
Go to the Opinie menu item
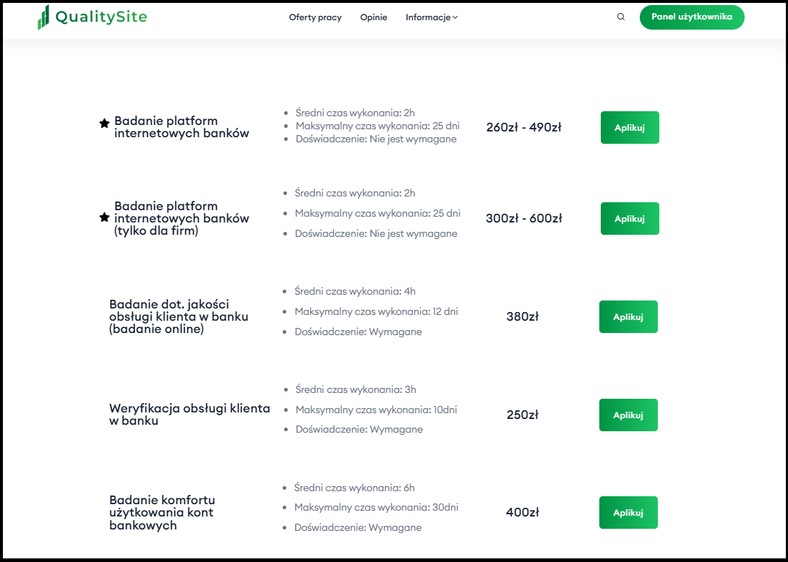click(x=373, y=17)
